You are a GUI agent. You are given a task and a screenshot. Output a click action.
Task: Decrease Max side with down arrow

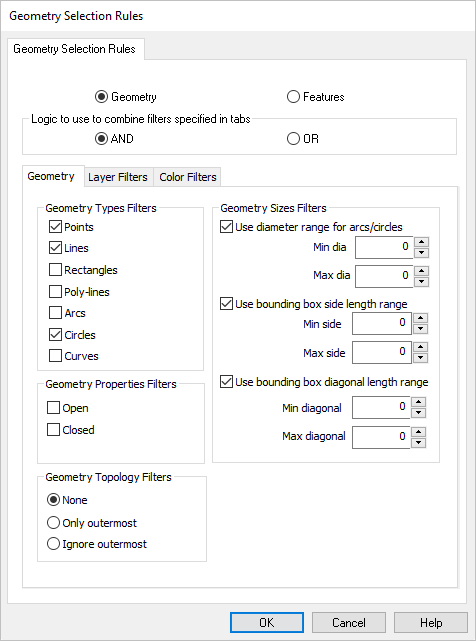tap(420, 358)
